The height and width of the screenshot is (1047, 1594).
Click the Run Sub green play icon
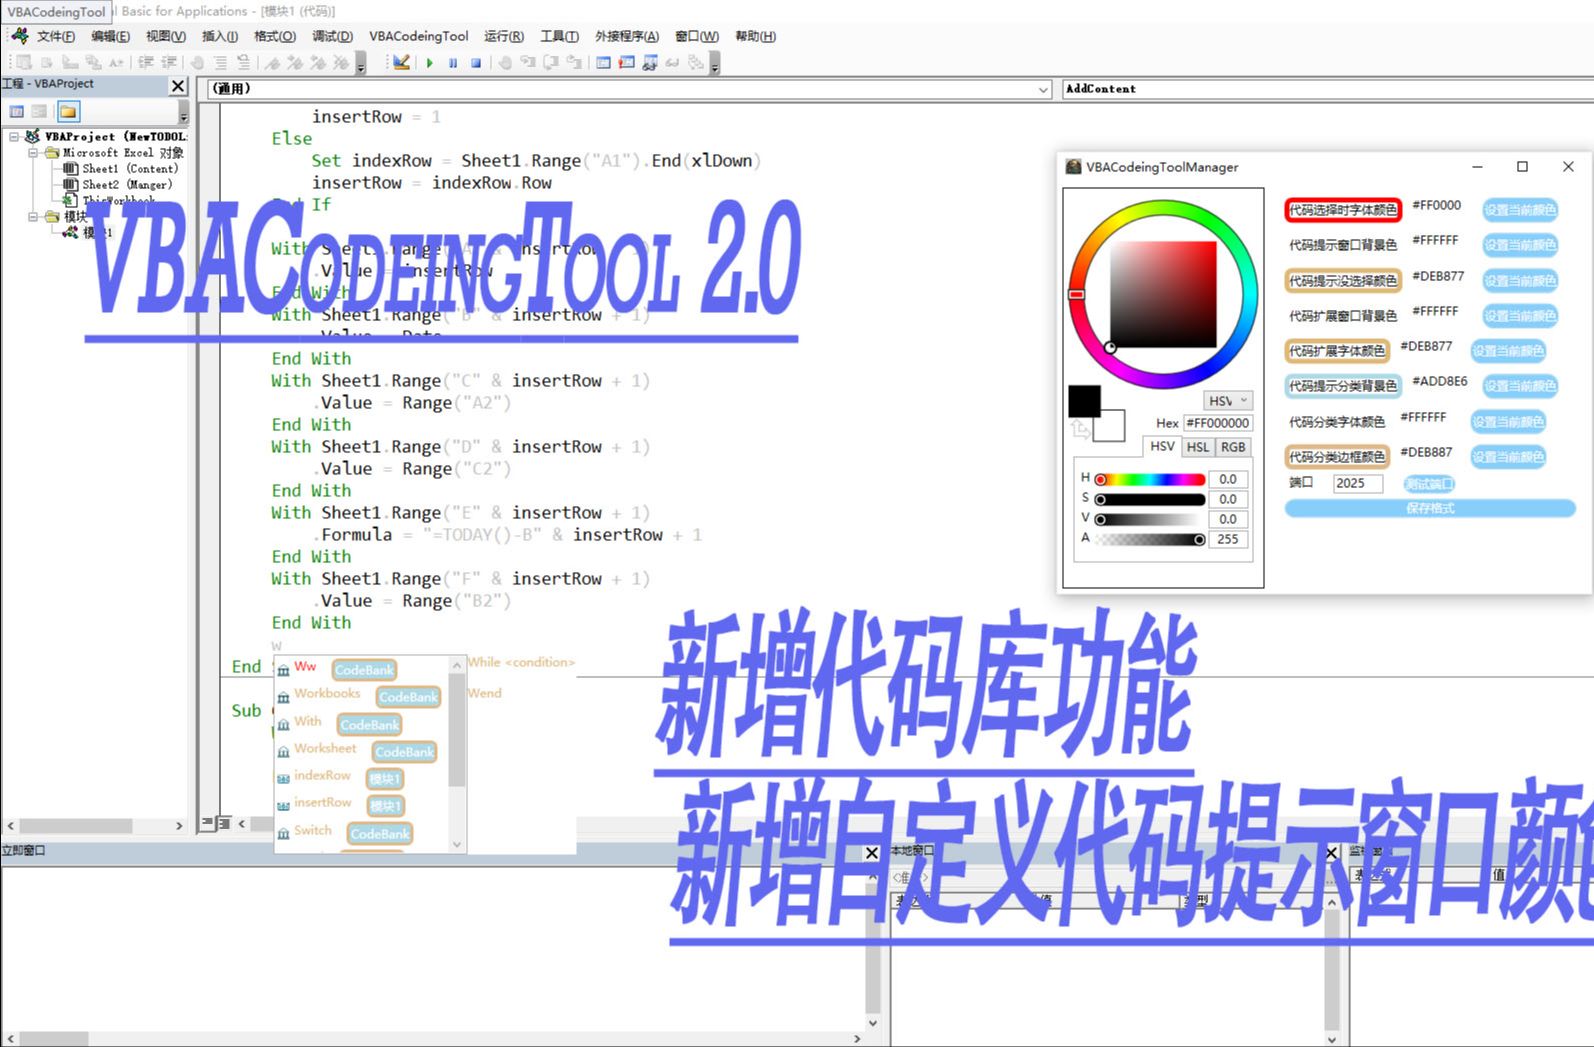(x=429, y=63)
